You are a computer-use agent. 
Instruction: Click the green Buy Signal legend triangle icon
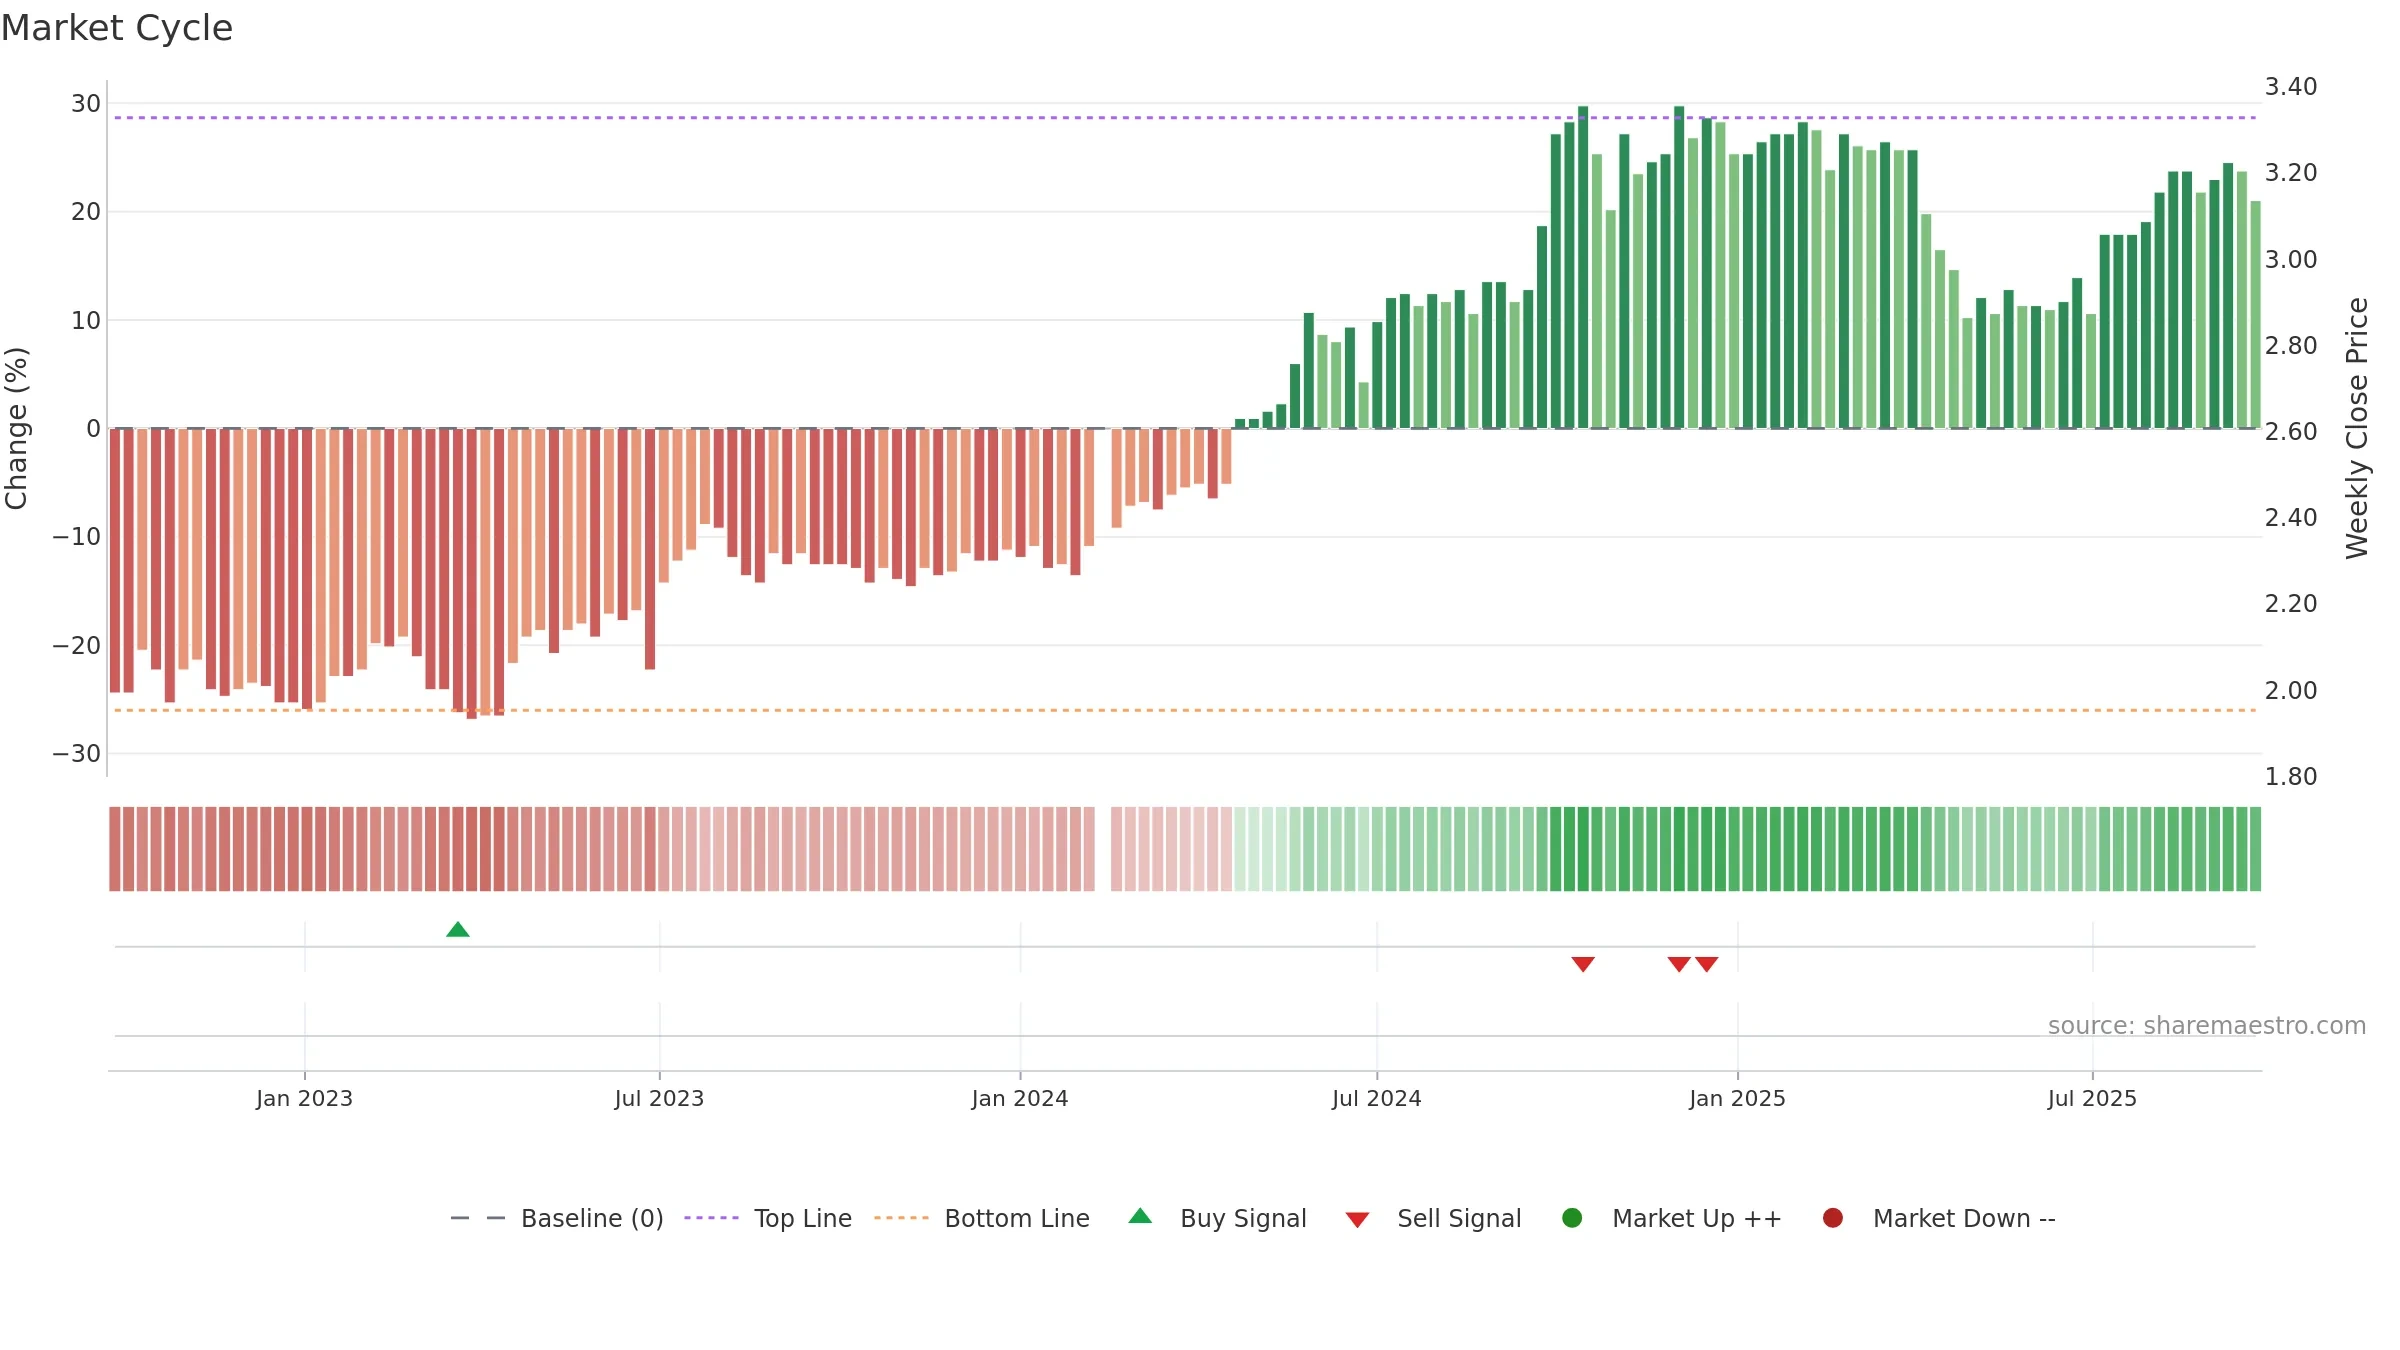[1140, 1216]
